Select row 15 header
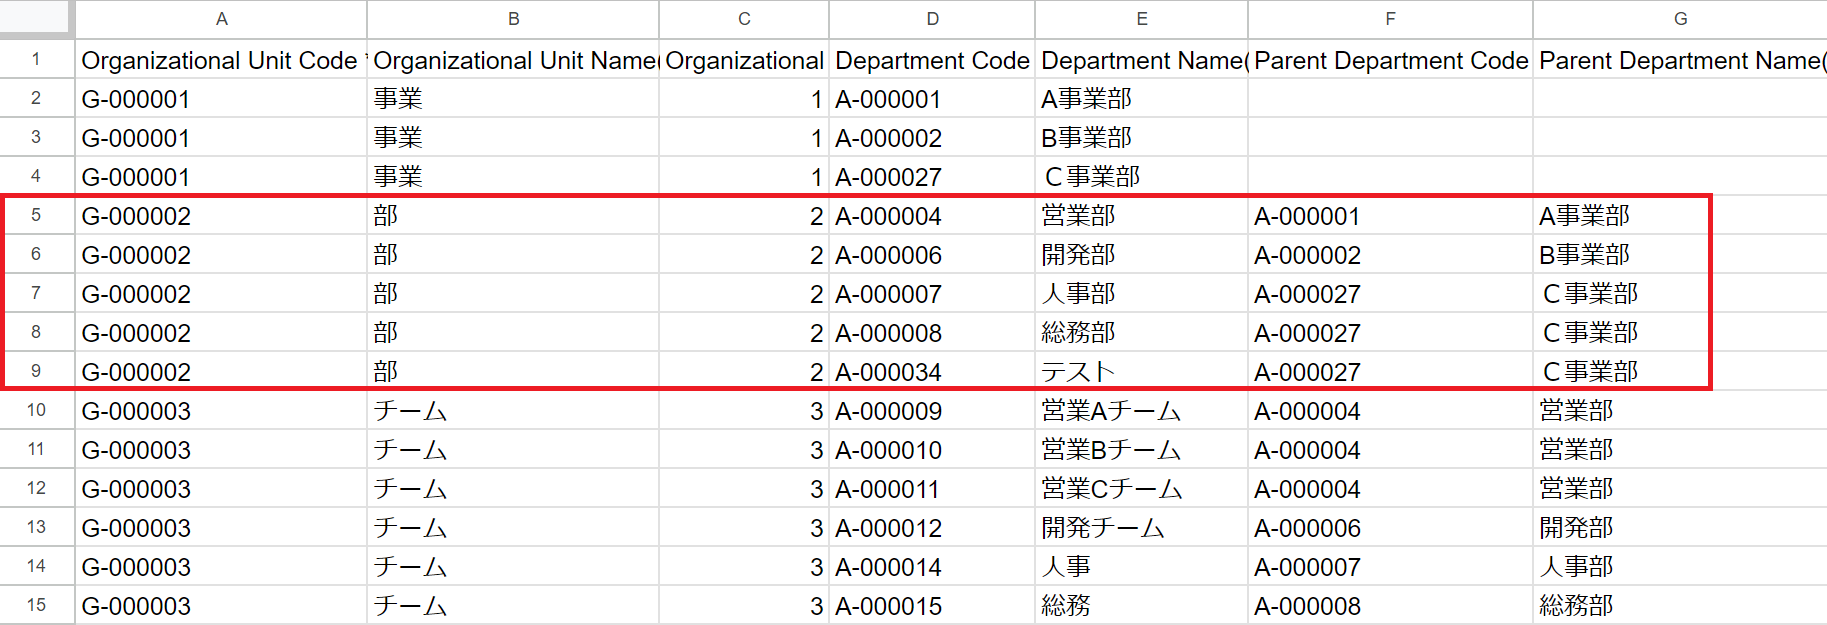 tap(36, 606)
